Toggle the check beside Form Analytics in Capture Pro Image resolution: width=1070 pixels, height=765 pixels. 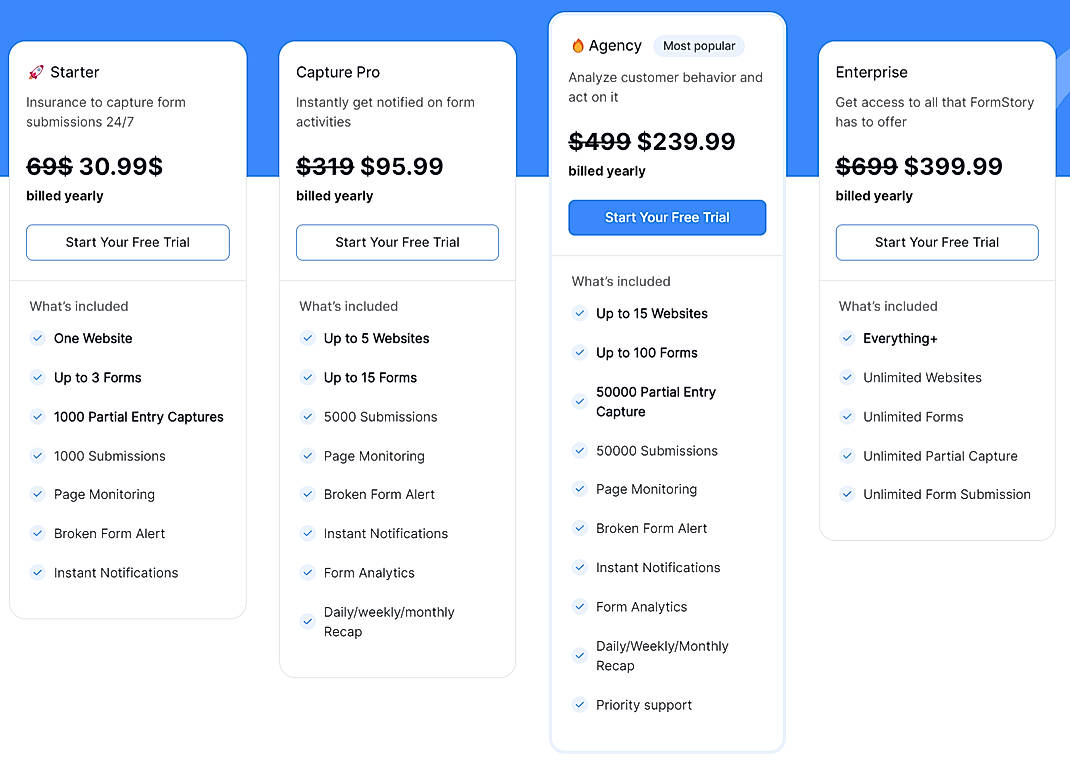[307, 572]
